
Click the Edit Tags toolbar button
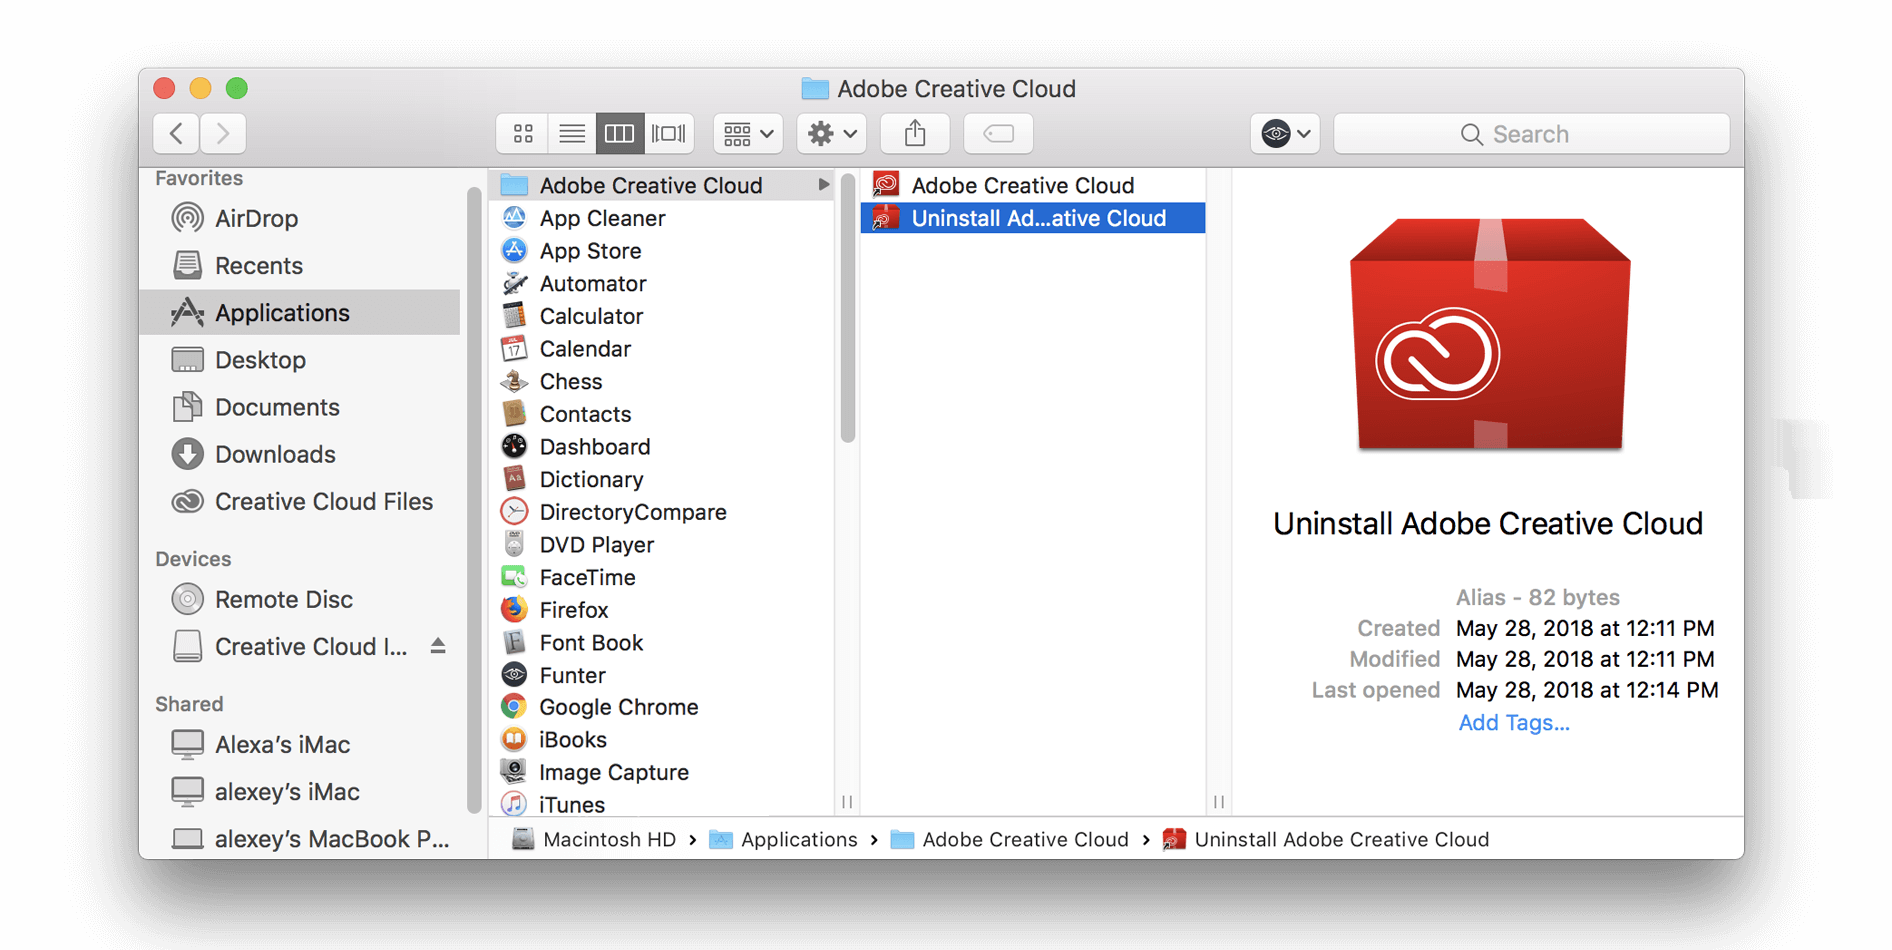pos(998,133)
